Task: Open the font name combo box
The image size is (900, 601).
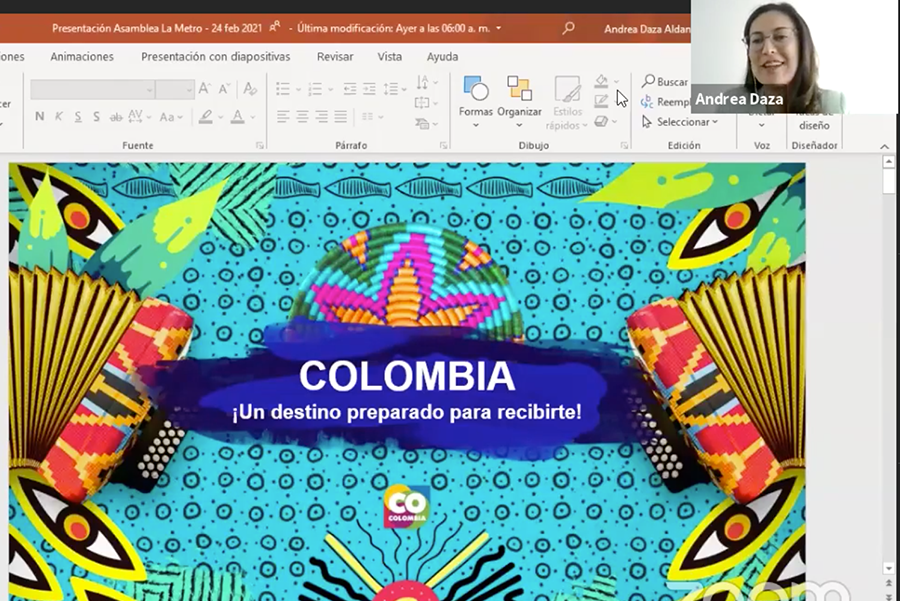Action: pyautogui.click(x=92, y=90)
